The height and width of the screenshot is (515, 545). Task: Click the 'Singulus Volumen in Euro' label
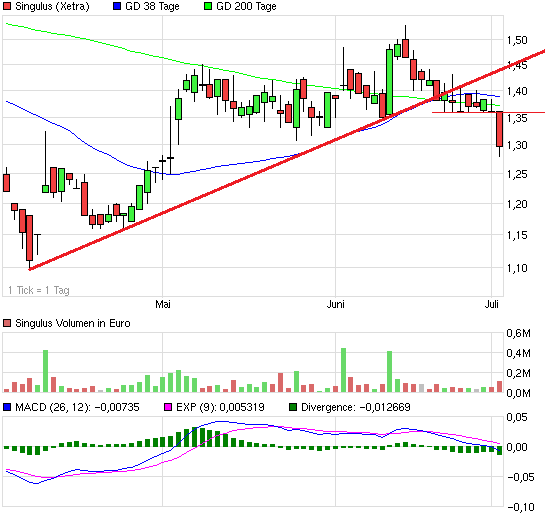pyautogui.click(x=73, y=323)
